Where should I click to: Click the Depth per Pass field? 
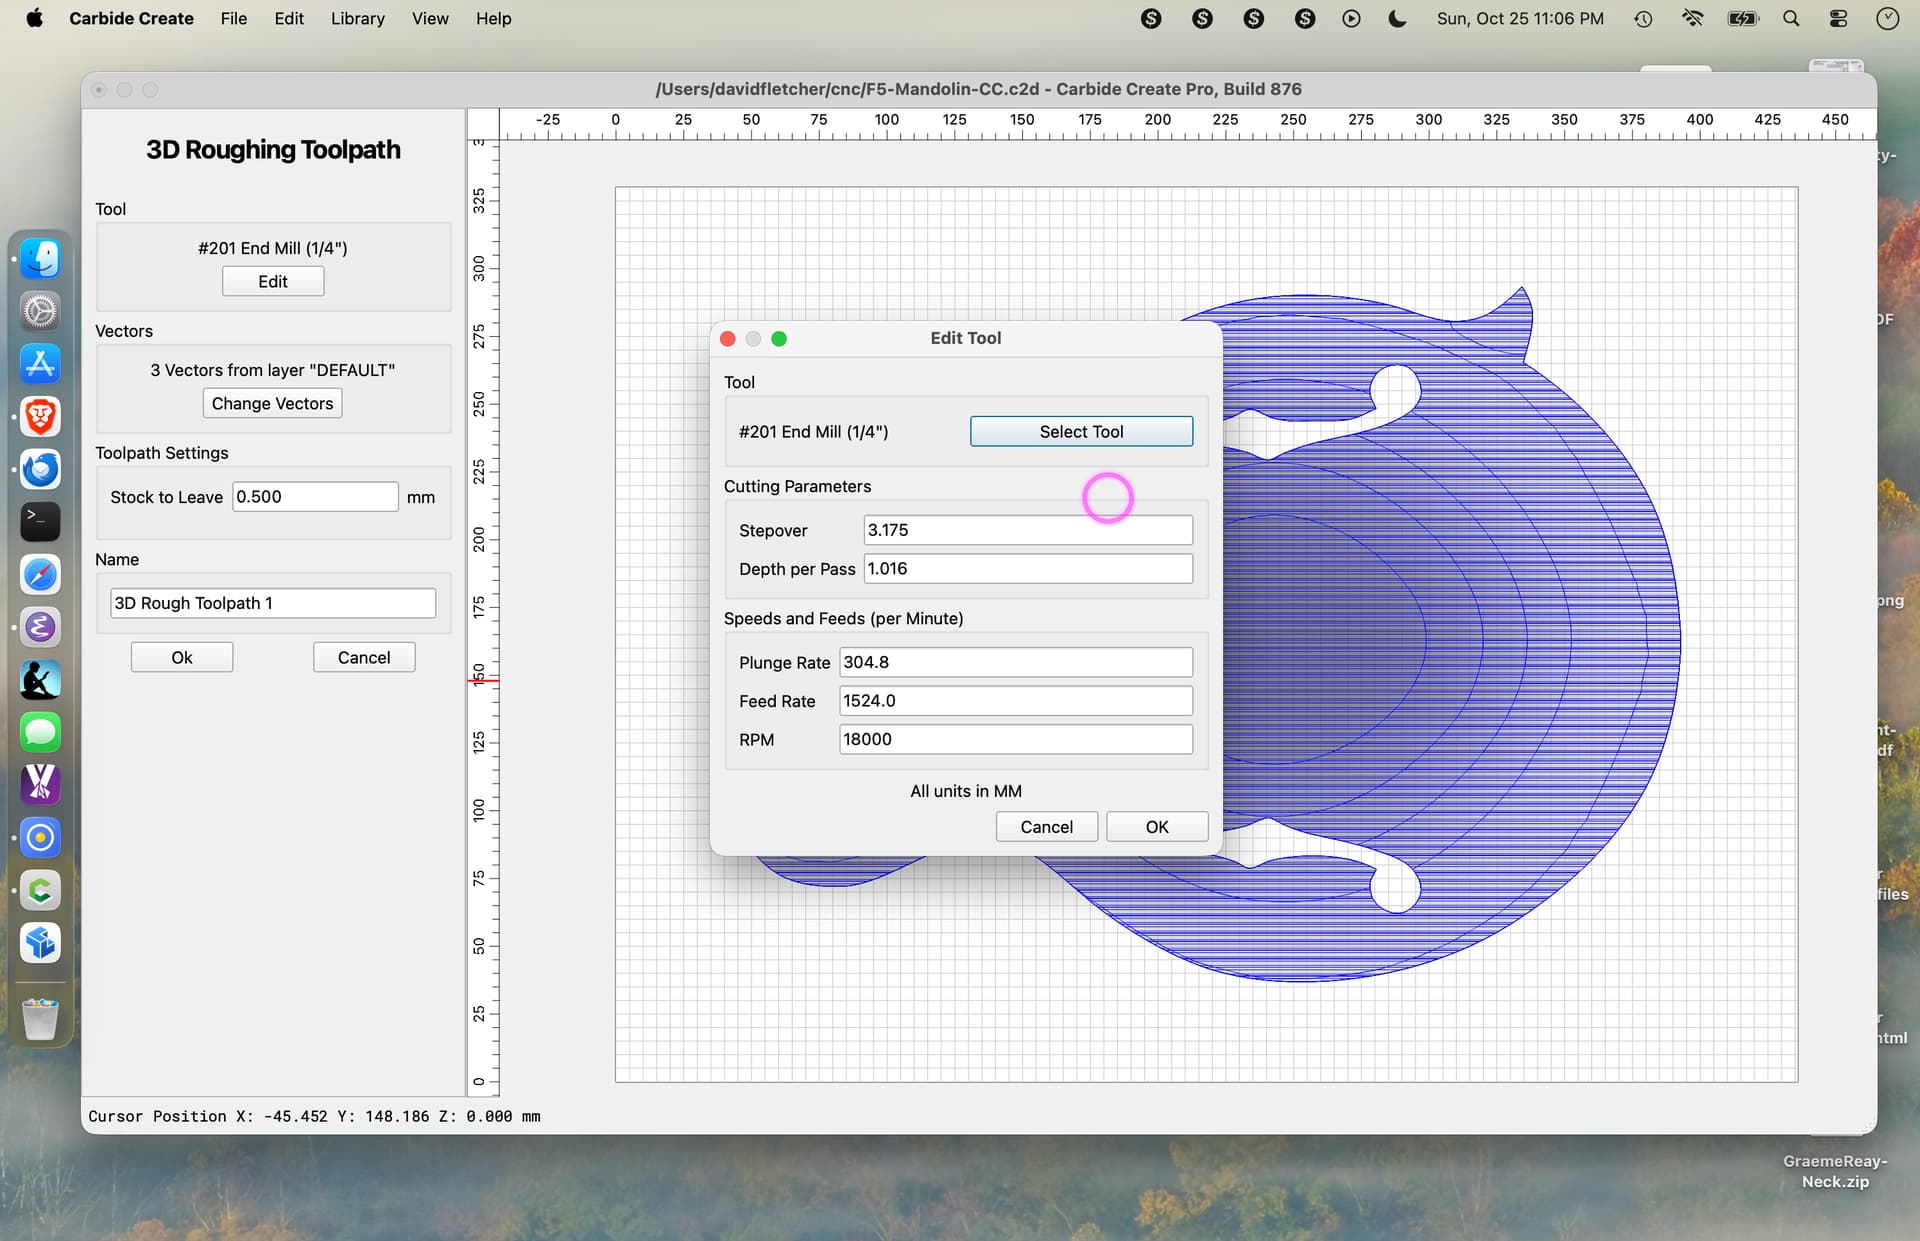pos(1028,569)
